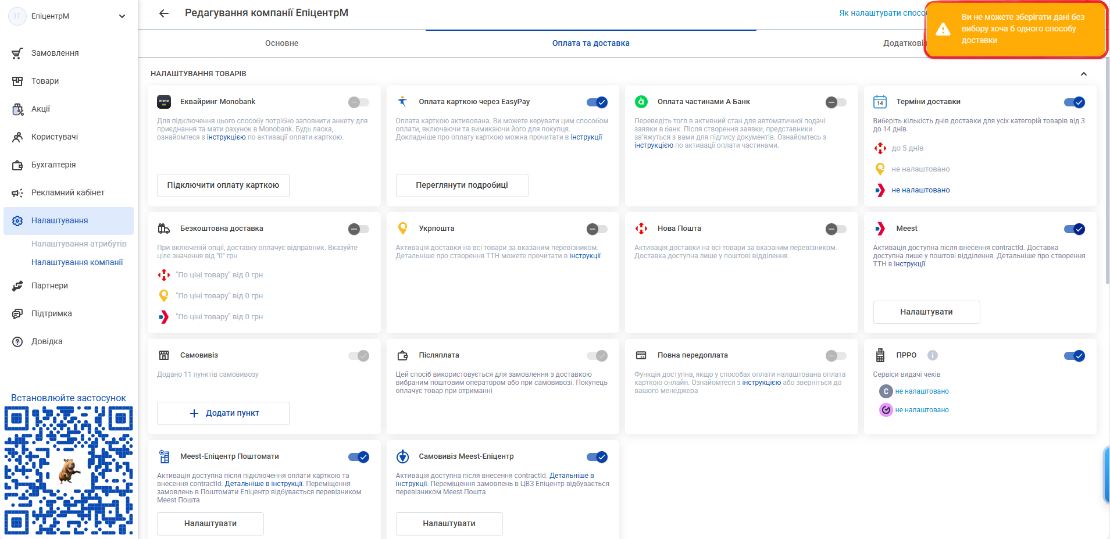Click the Самовивіз store icon
The width and height of the screenshot is (1110, 539).
pyautogui.click(x=164, y=356)
